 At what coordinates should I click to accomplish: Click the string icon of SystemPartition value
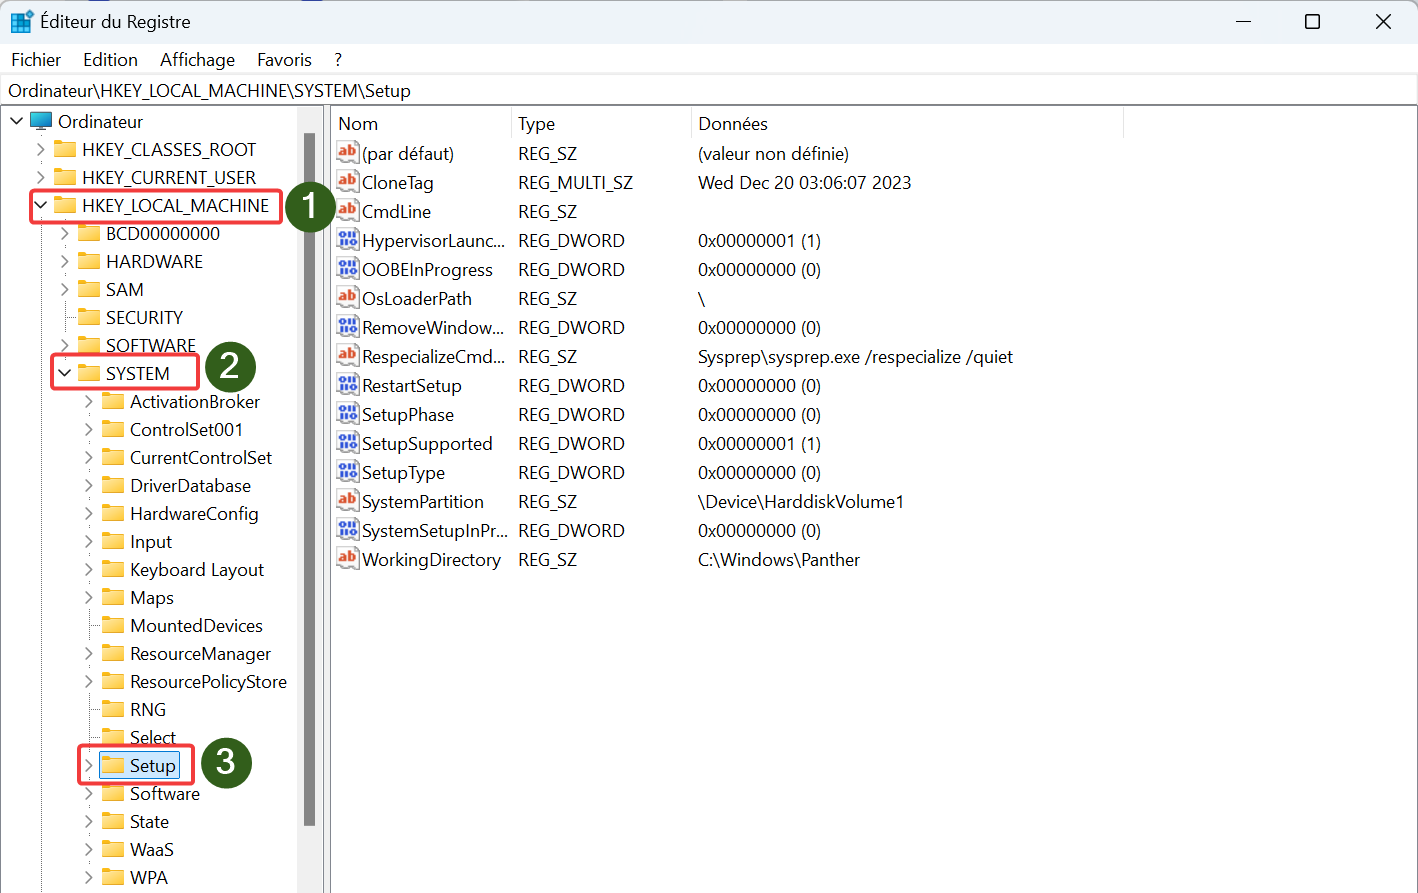point(347,500)
